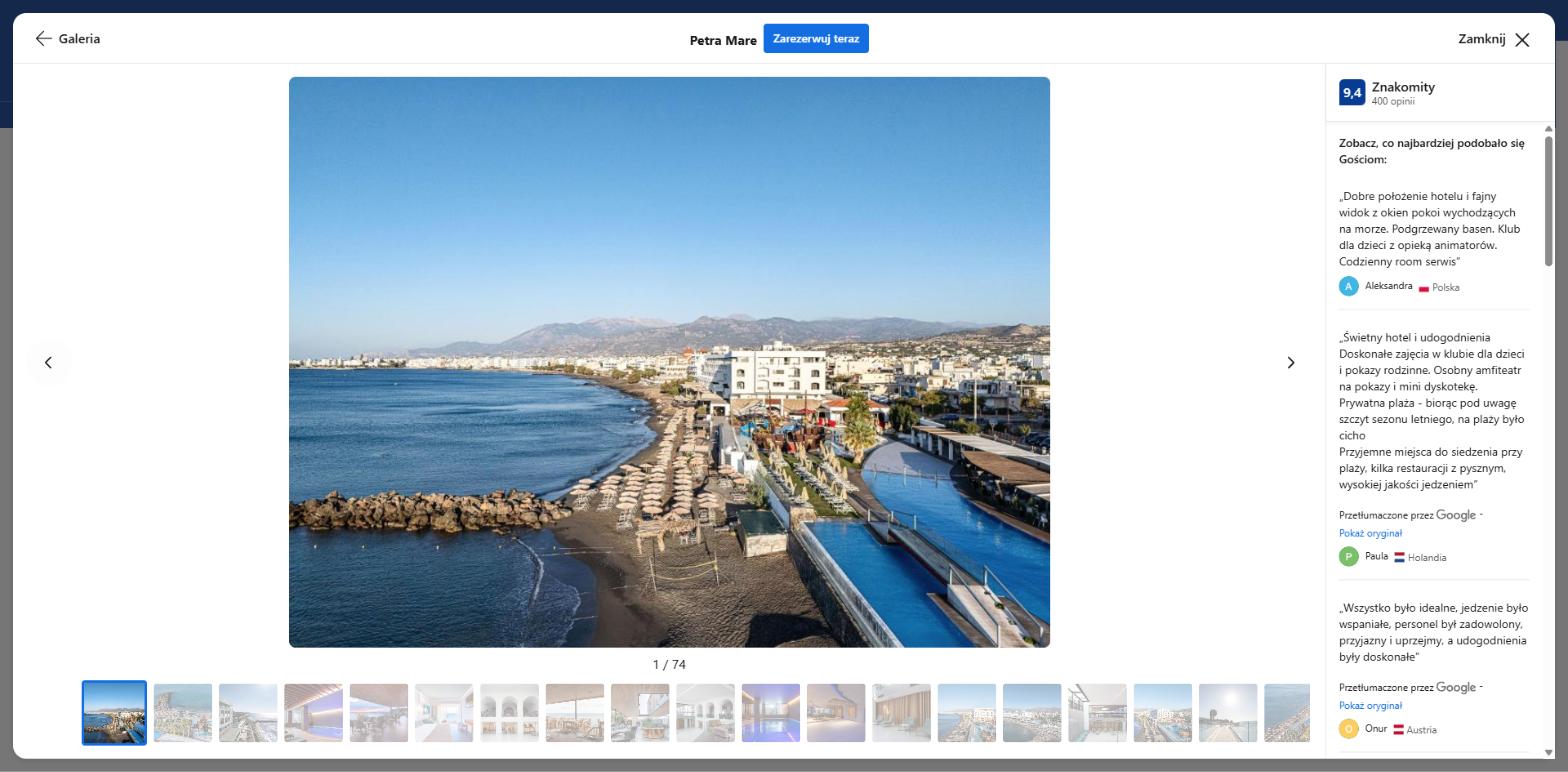Select the sixth thumbnail, bright hotel room
Viewport: 1568px width, 772px height.
(444, 713)
